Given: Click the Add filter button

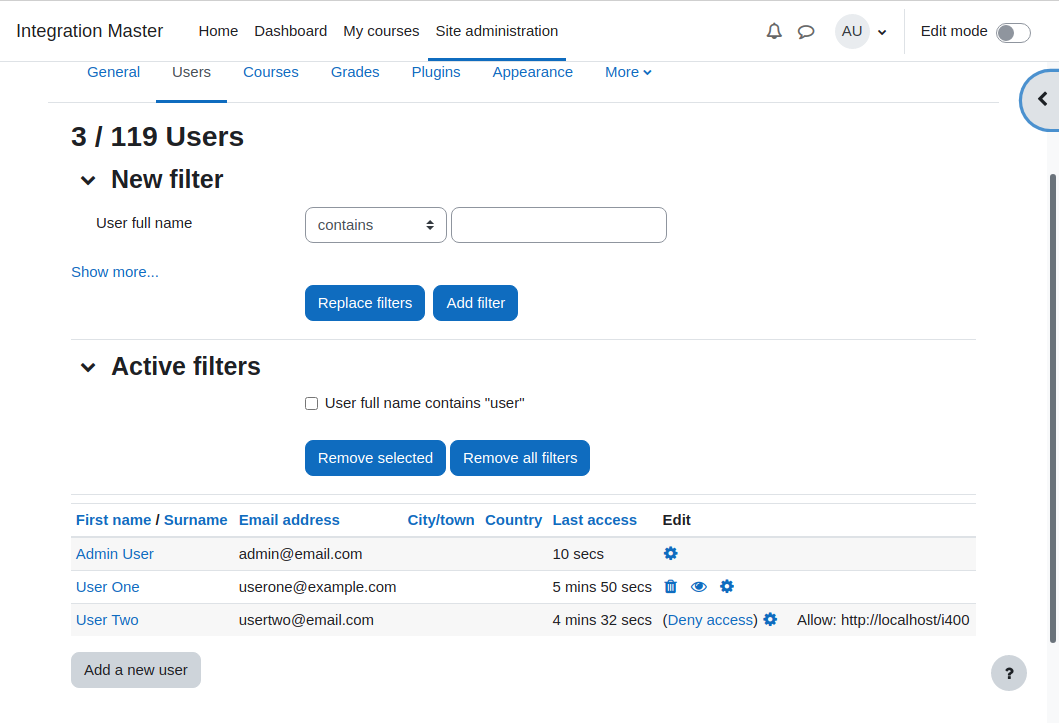Looking at the screenshot, I should click(475, 303).
